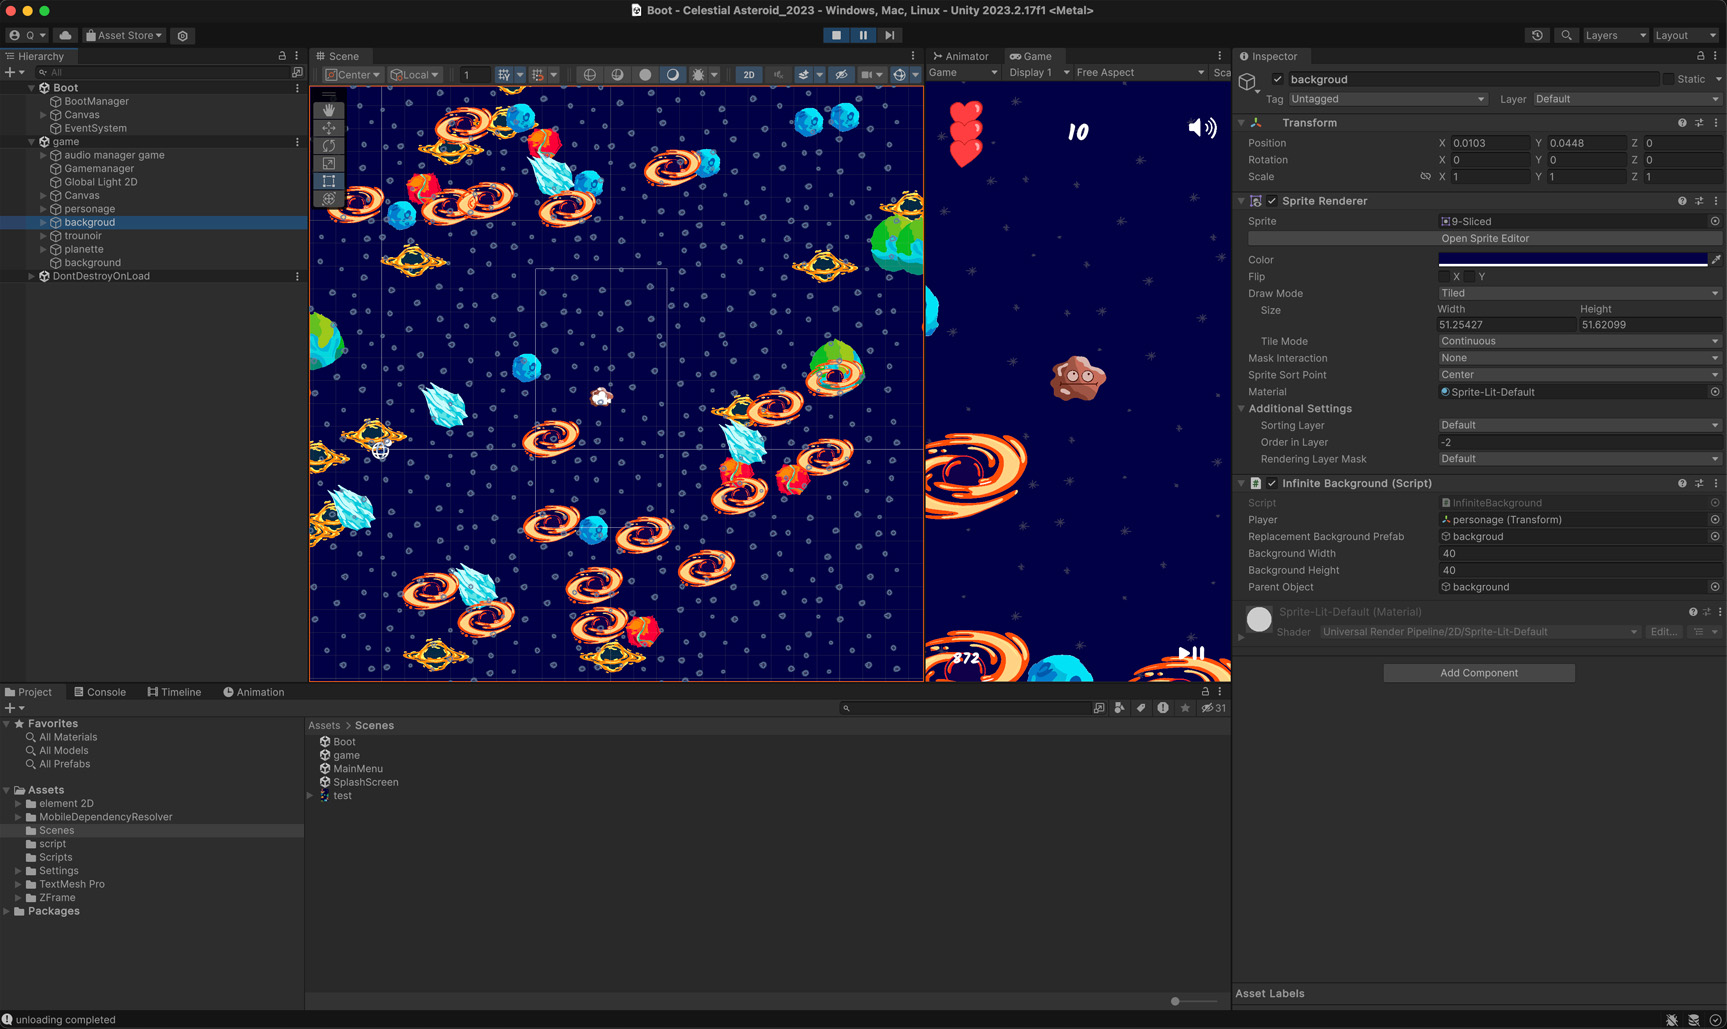Open the Sprite Renderer color swatch
1727x1029 pixels.
coord(1572,260)
